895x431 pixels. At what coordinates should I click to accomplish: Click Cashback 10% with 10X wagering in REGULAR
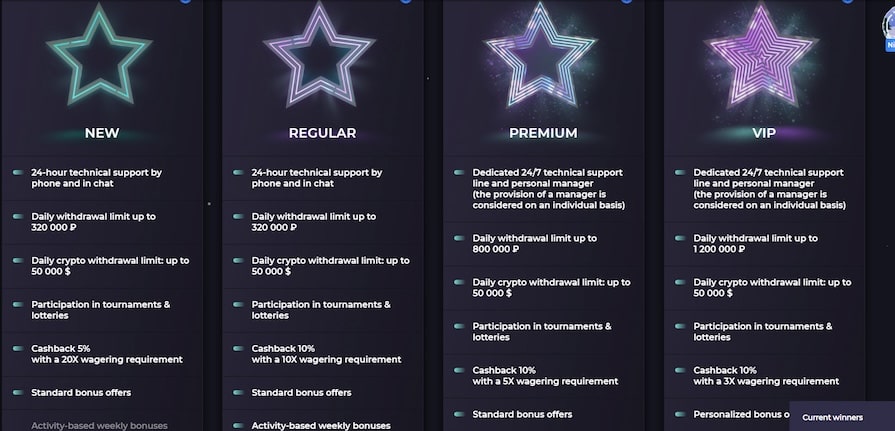pos(326,354)
